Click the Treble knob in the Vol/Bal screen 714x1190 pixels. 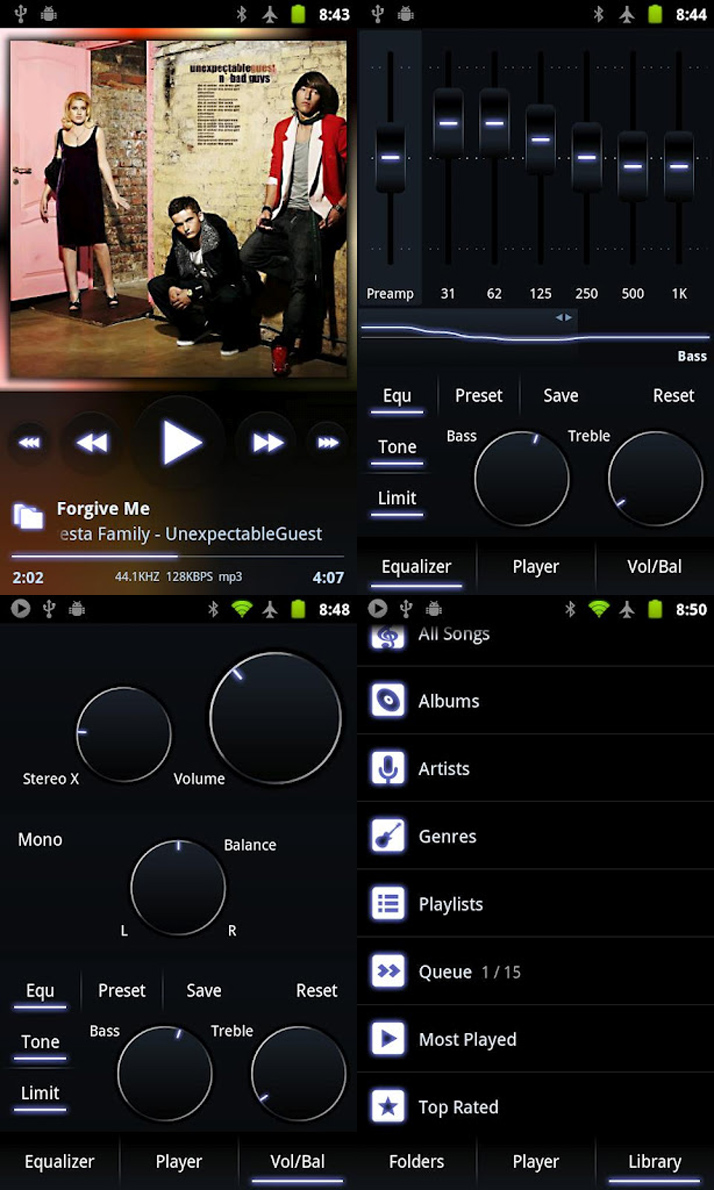298,1074
